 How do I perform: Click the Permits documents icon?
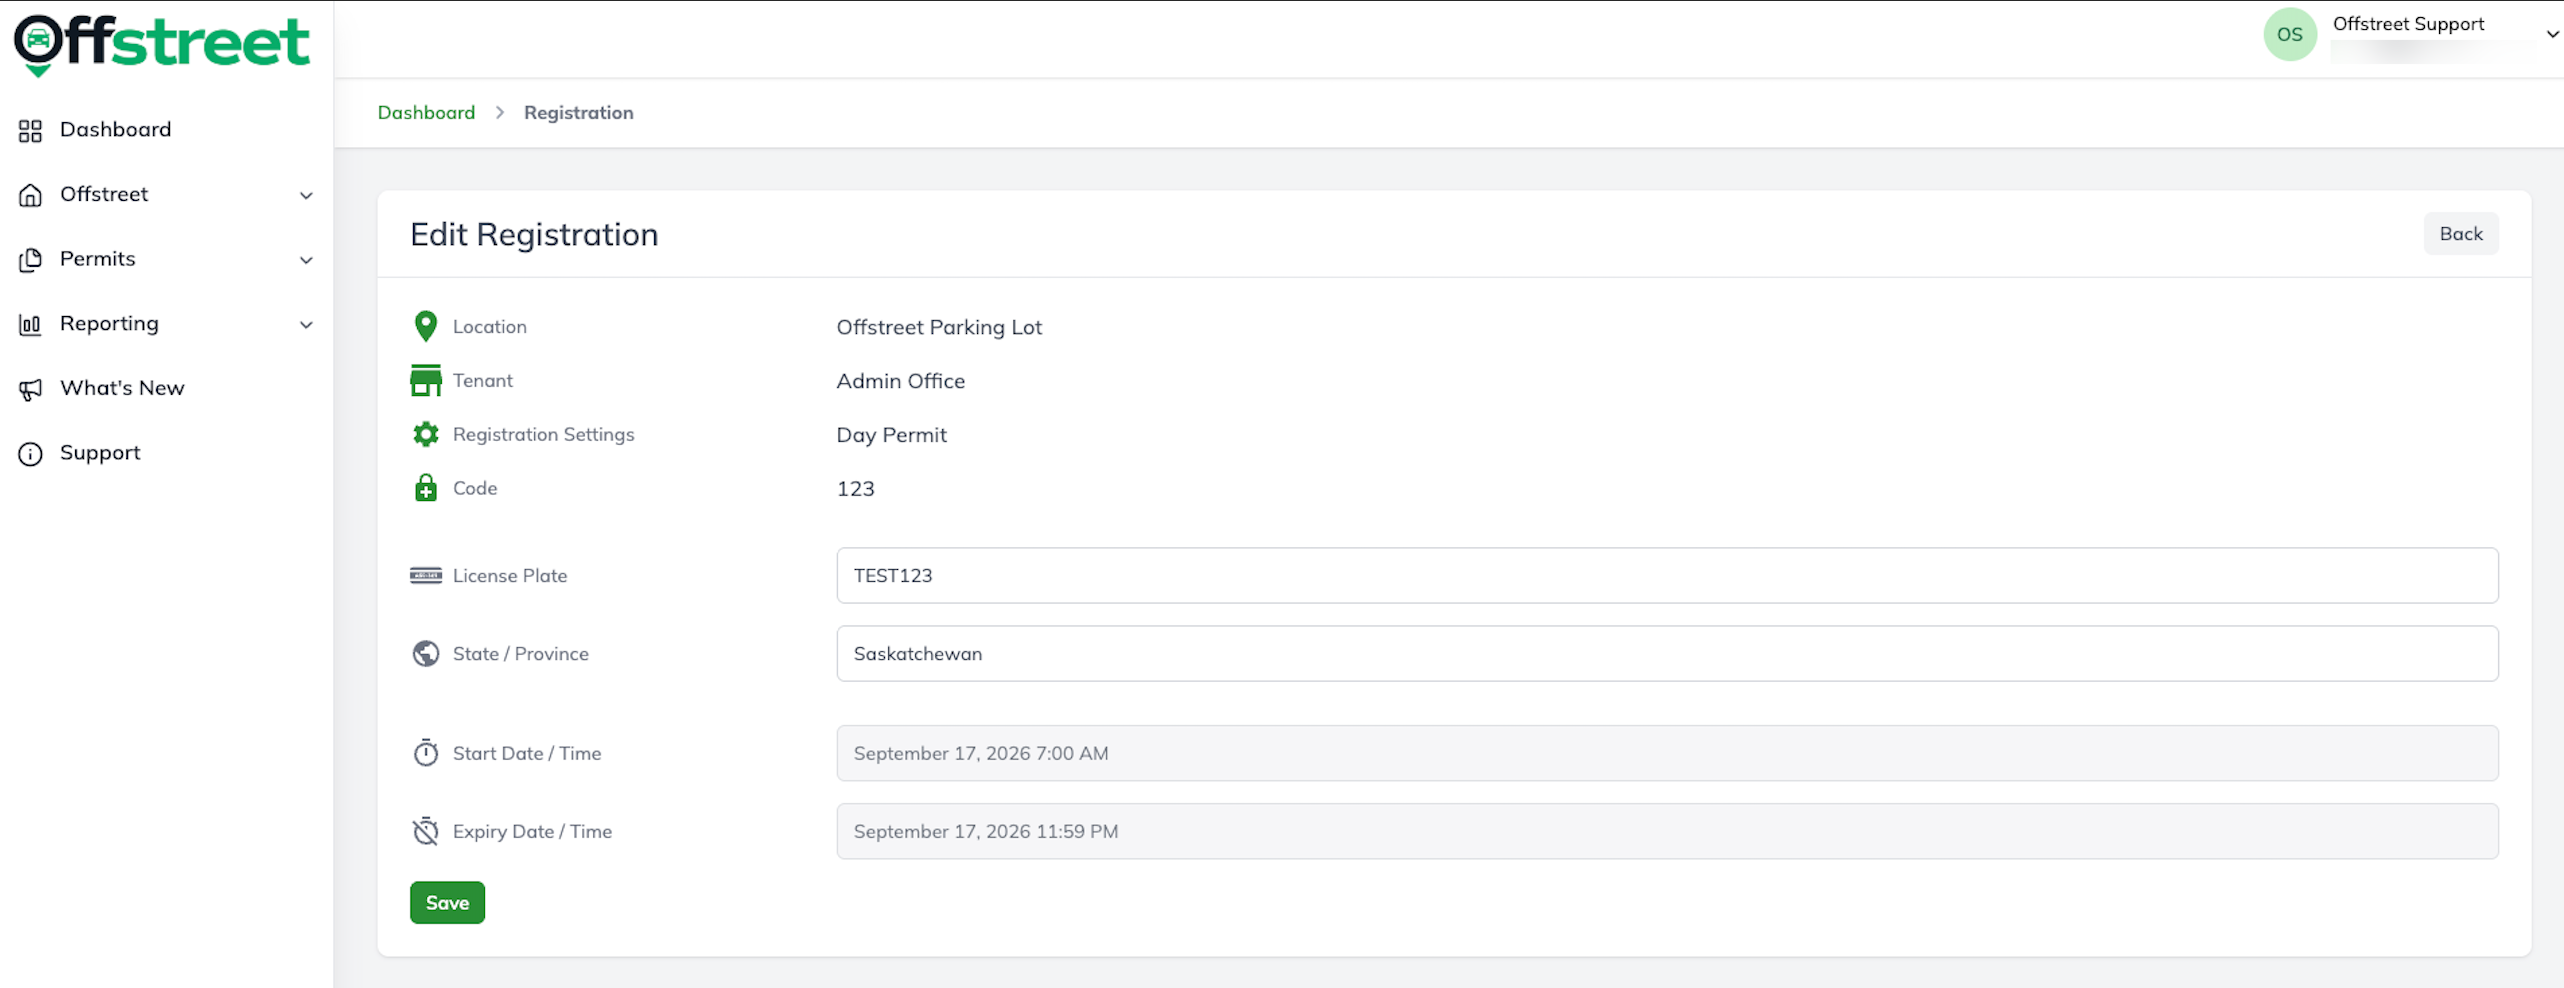pyautogui.click(x=30, y=260)
